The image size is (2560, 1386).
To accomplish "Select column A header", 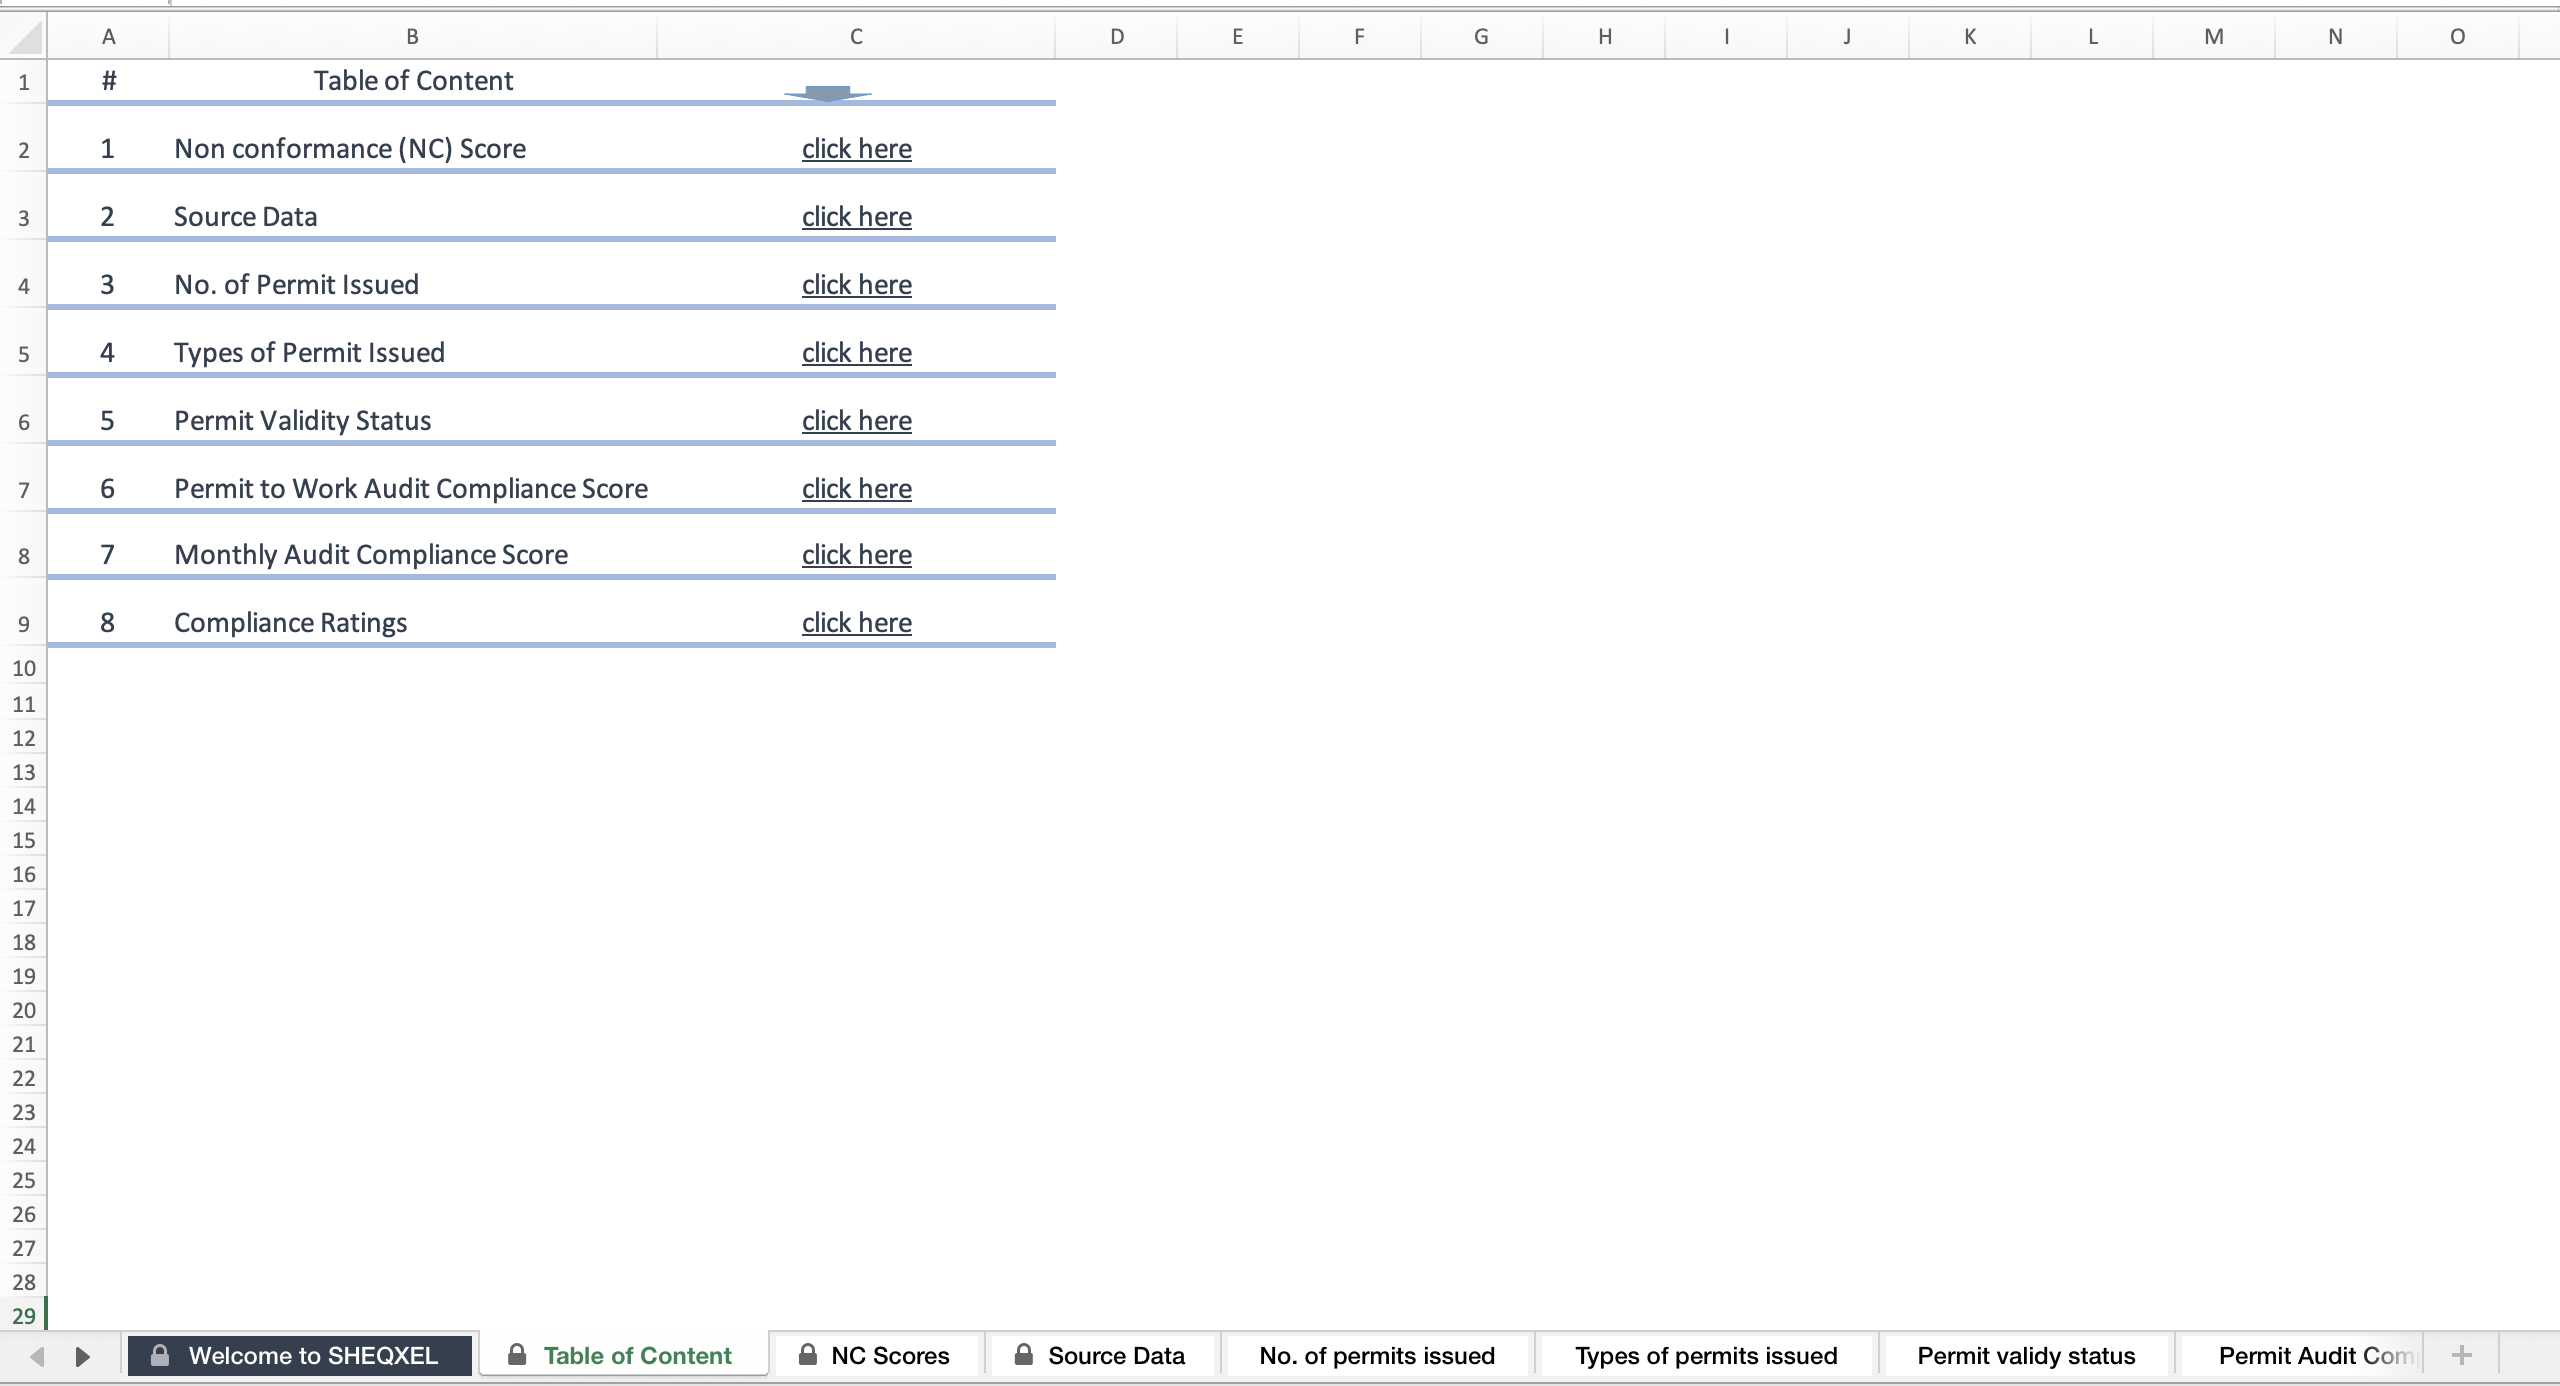I will [108, 37].
